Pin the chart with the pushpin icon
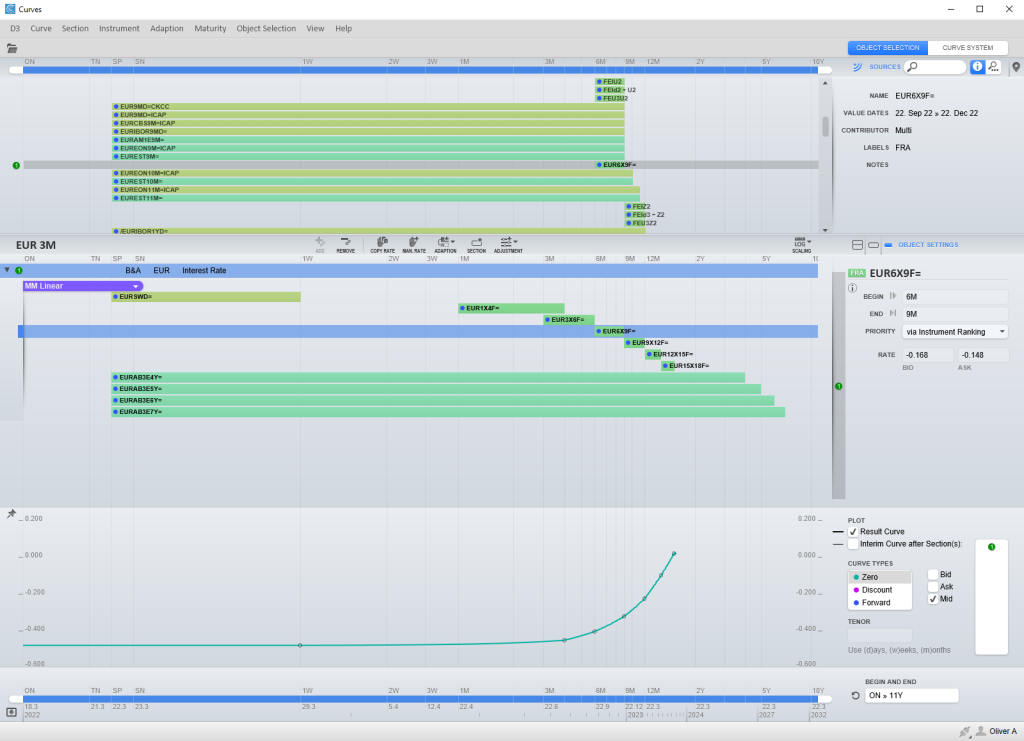The height and width of the screenshot is (741, 1024). (12, 514)
